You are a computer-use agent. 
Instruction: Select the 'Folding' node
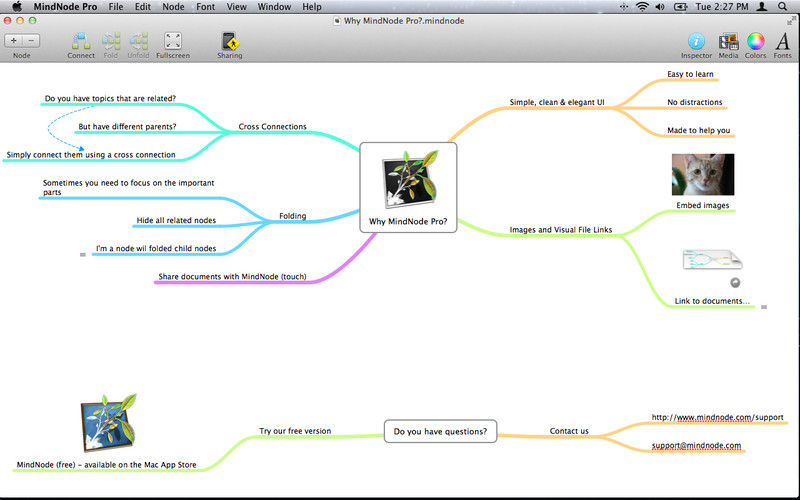click(x=292, y=216)
